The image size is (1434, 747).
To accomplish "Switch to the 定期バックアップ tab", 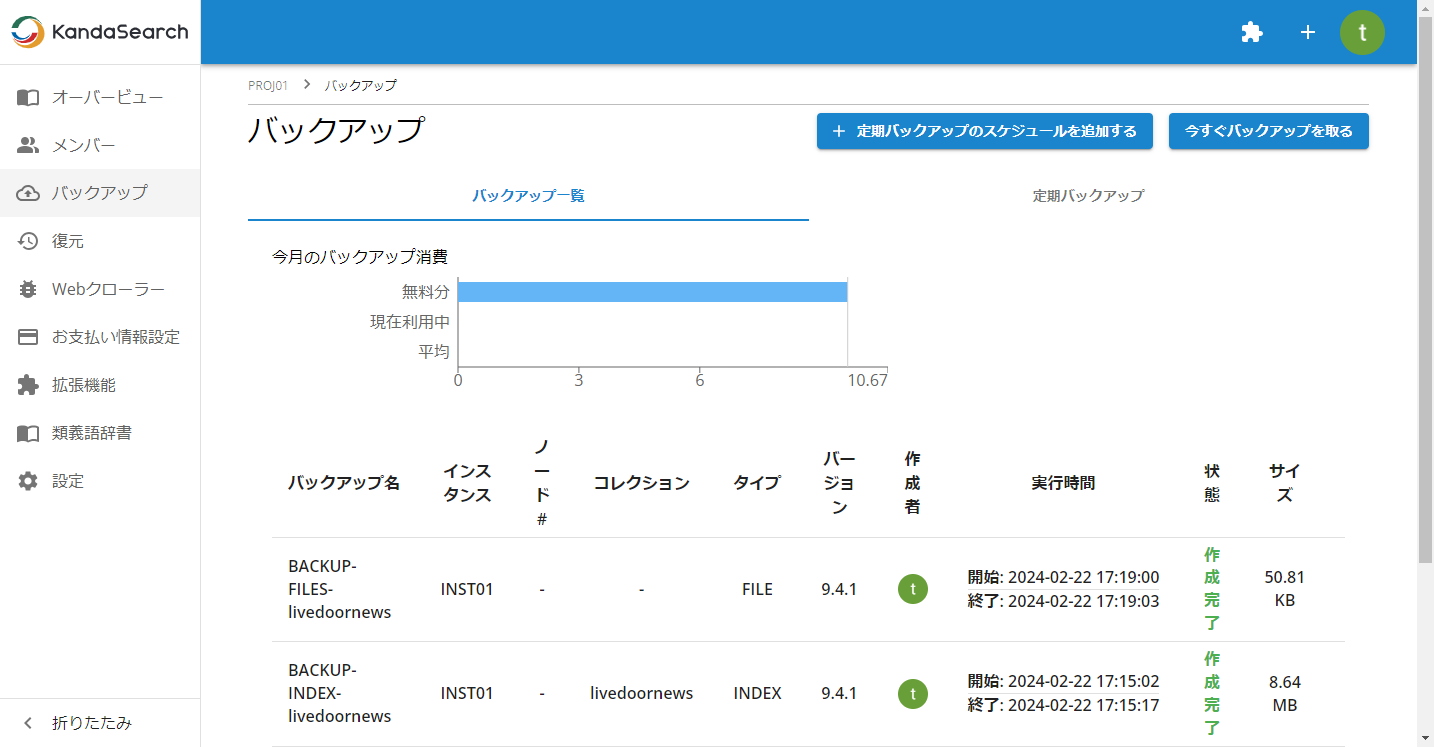I will 1088,196.
